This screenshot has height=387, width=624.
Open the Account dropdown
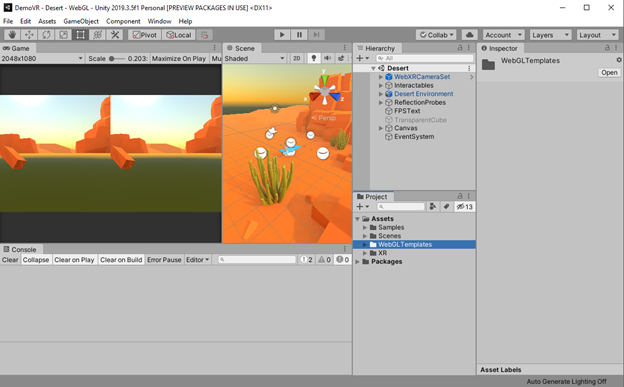click(503, 35)
